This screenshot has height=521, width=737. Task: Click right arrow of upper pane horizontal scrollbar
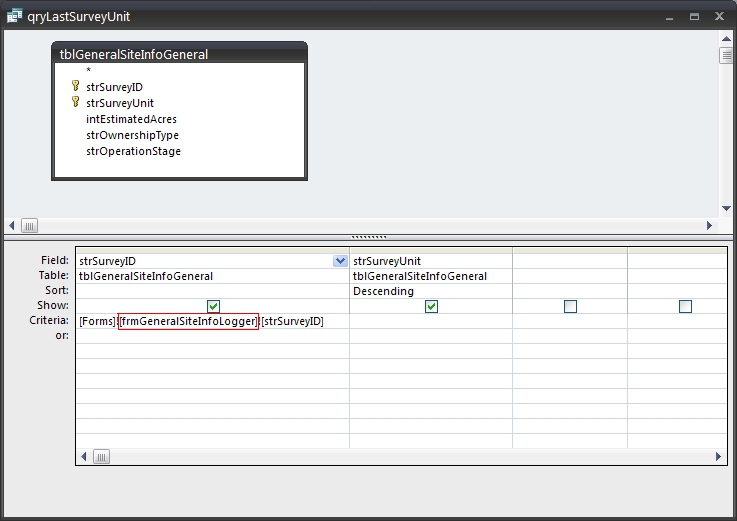pos(709,226)
